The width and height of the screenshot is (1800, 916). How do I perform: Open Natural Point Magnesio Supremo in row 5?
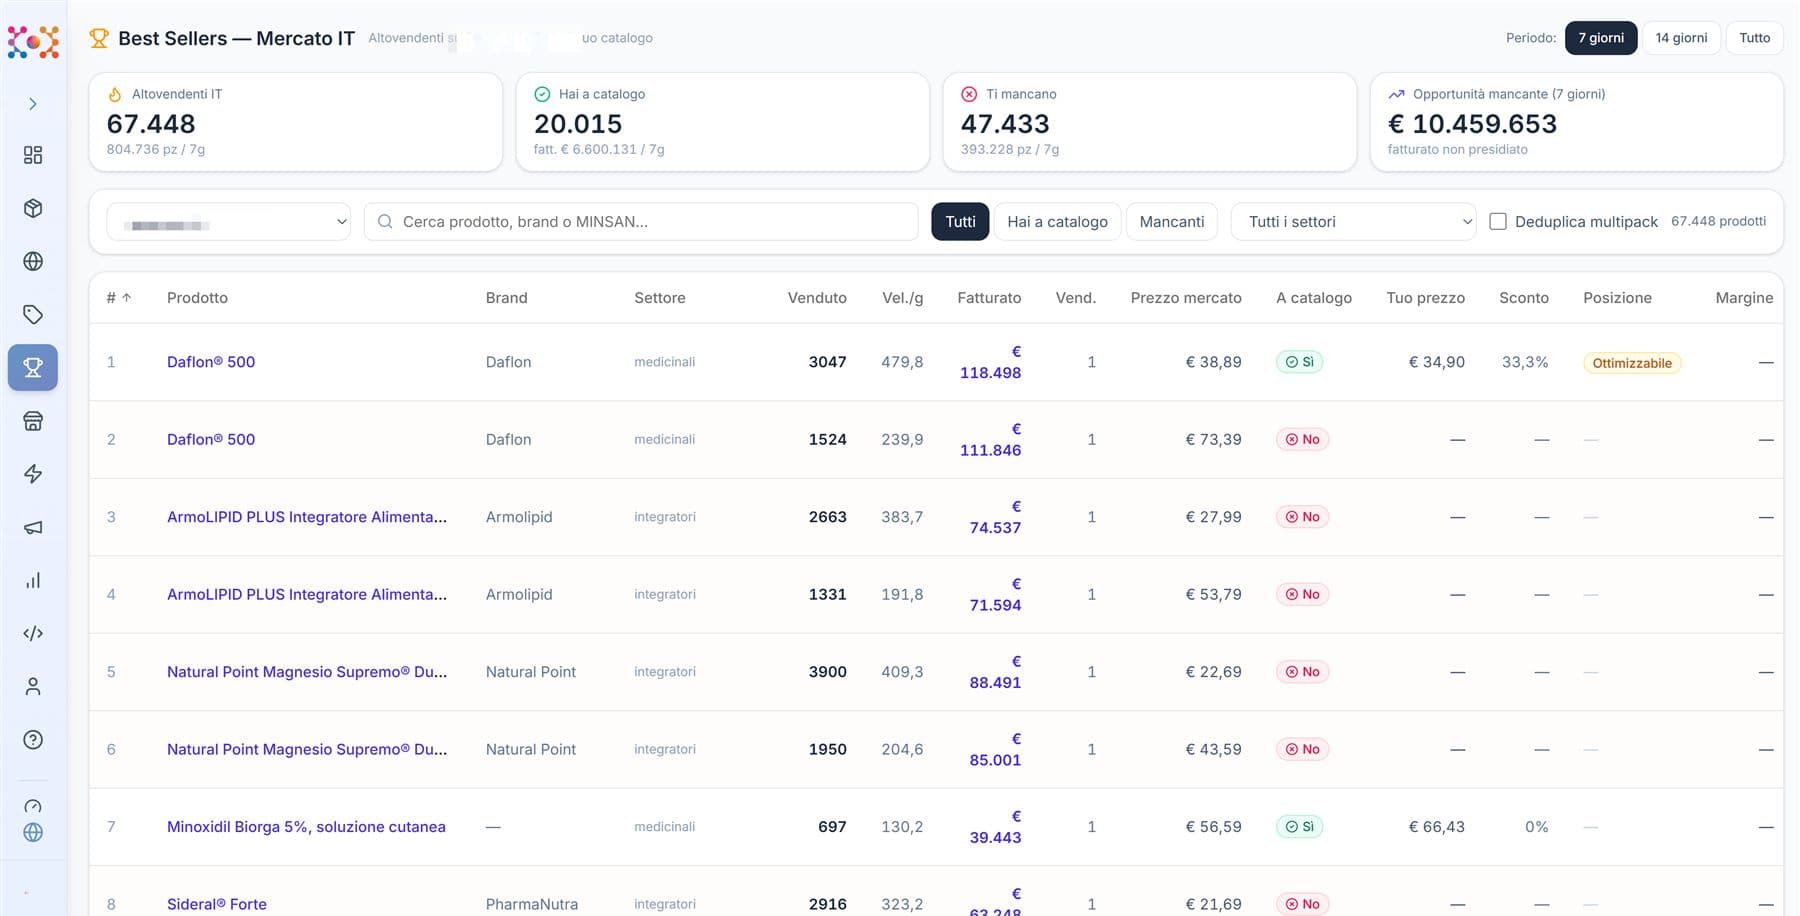pyautogui.click(x=307, y=672)
